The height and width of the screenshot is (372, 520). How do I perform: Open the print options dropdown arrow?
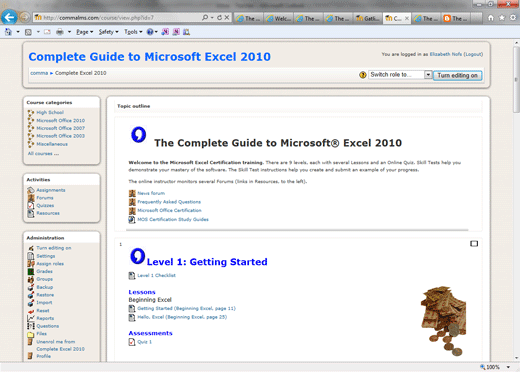pos(69,32)
